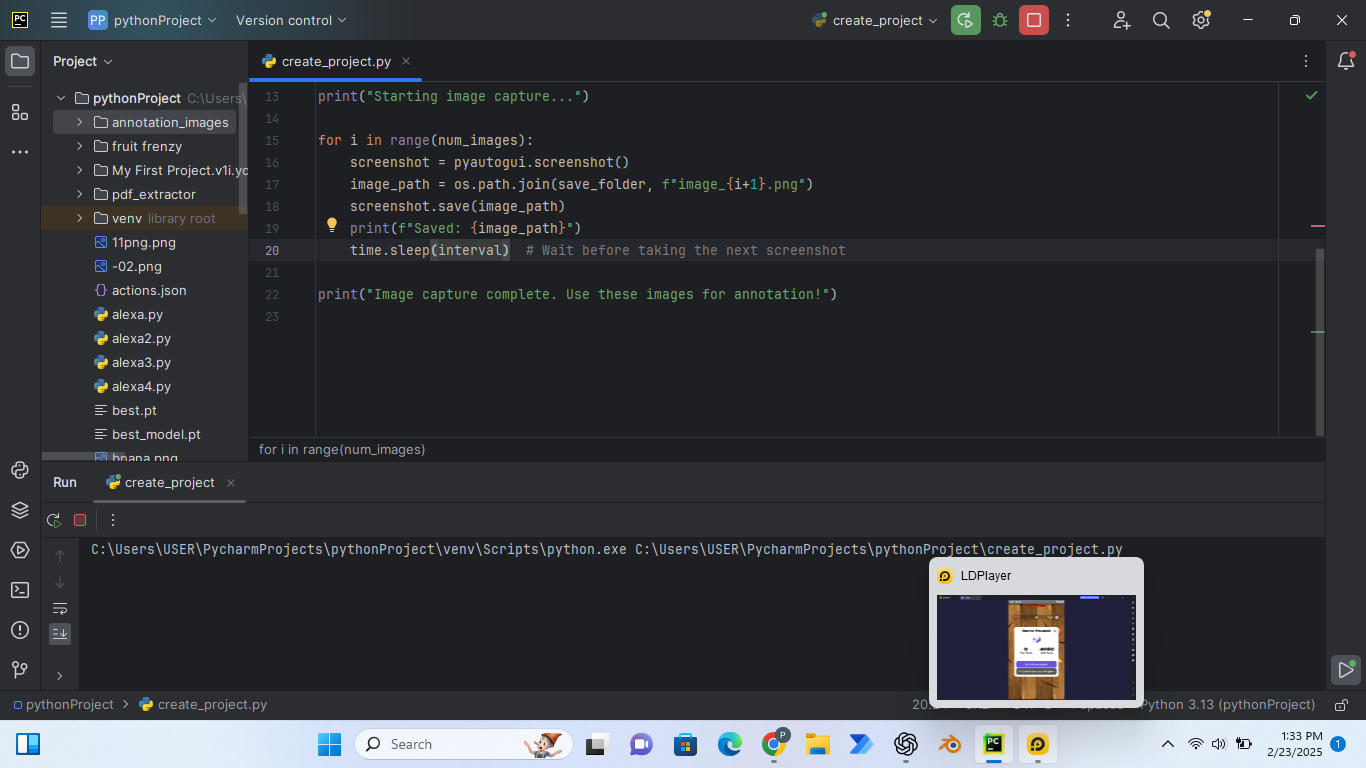1366x768 pixels.
Task: Select the create_project.py editor tab
Action: (x=335, y=61)
